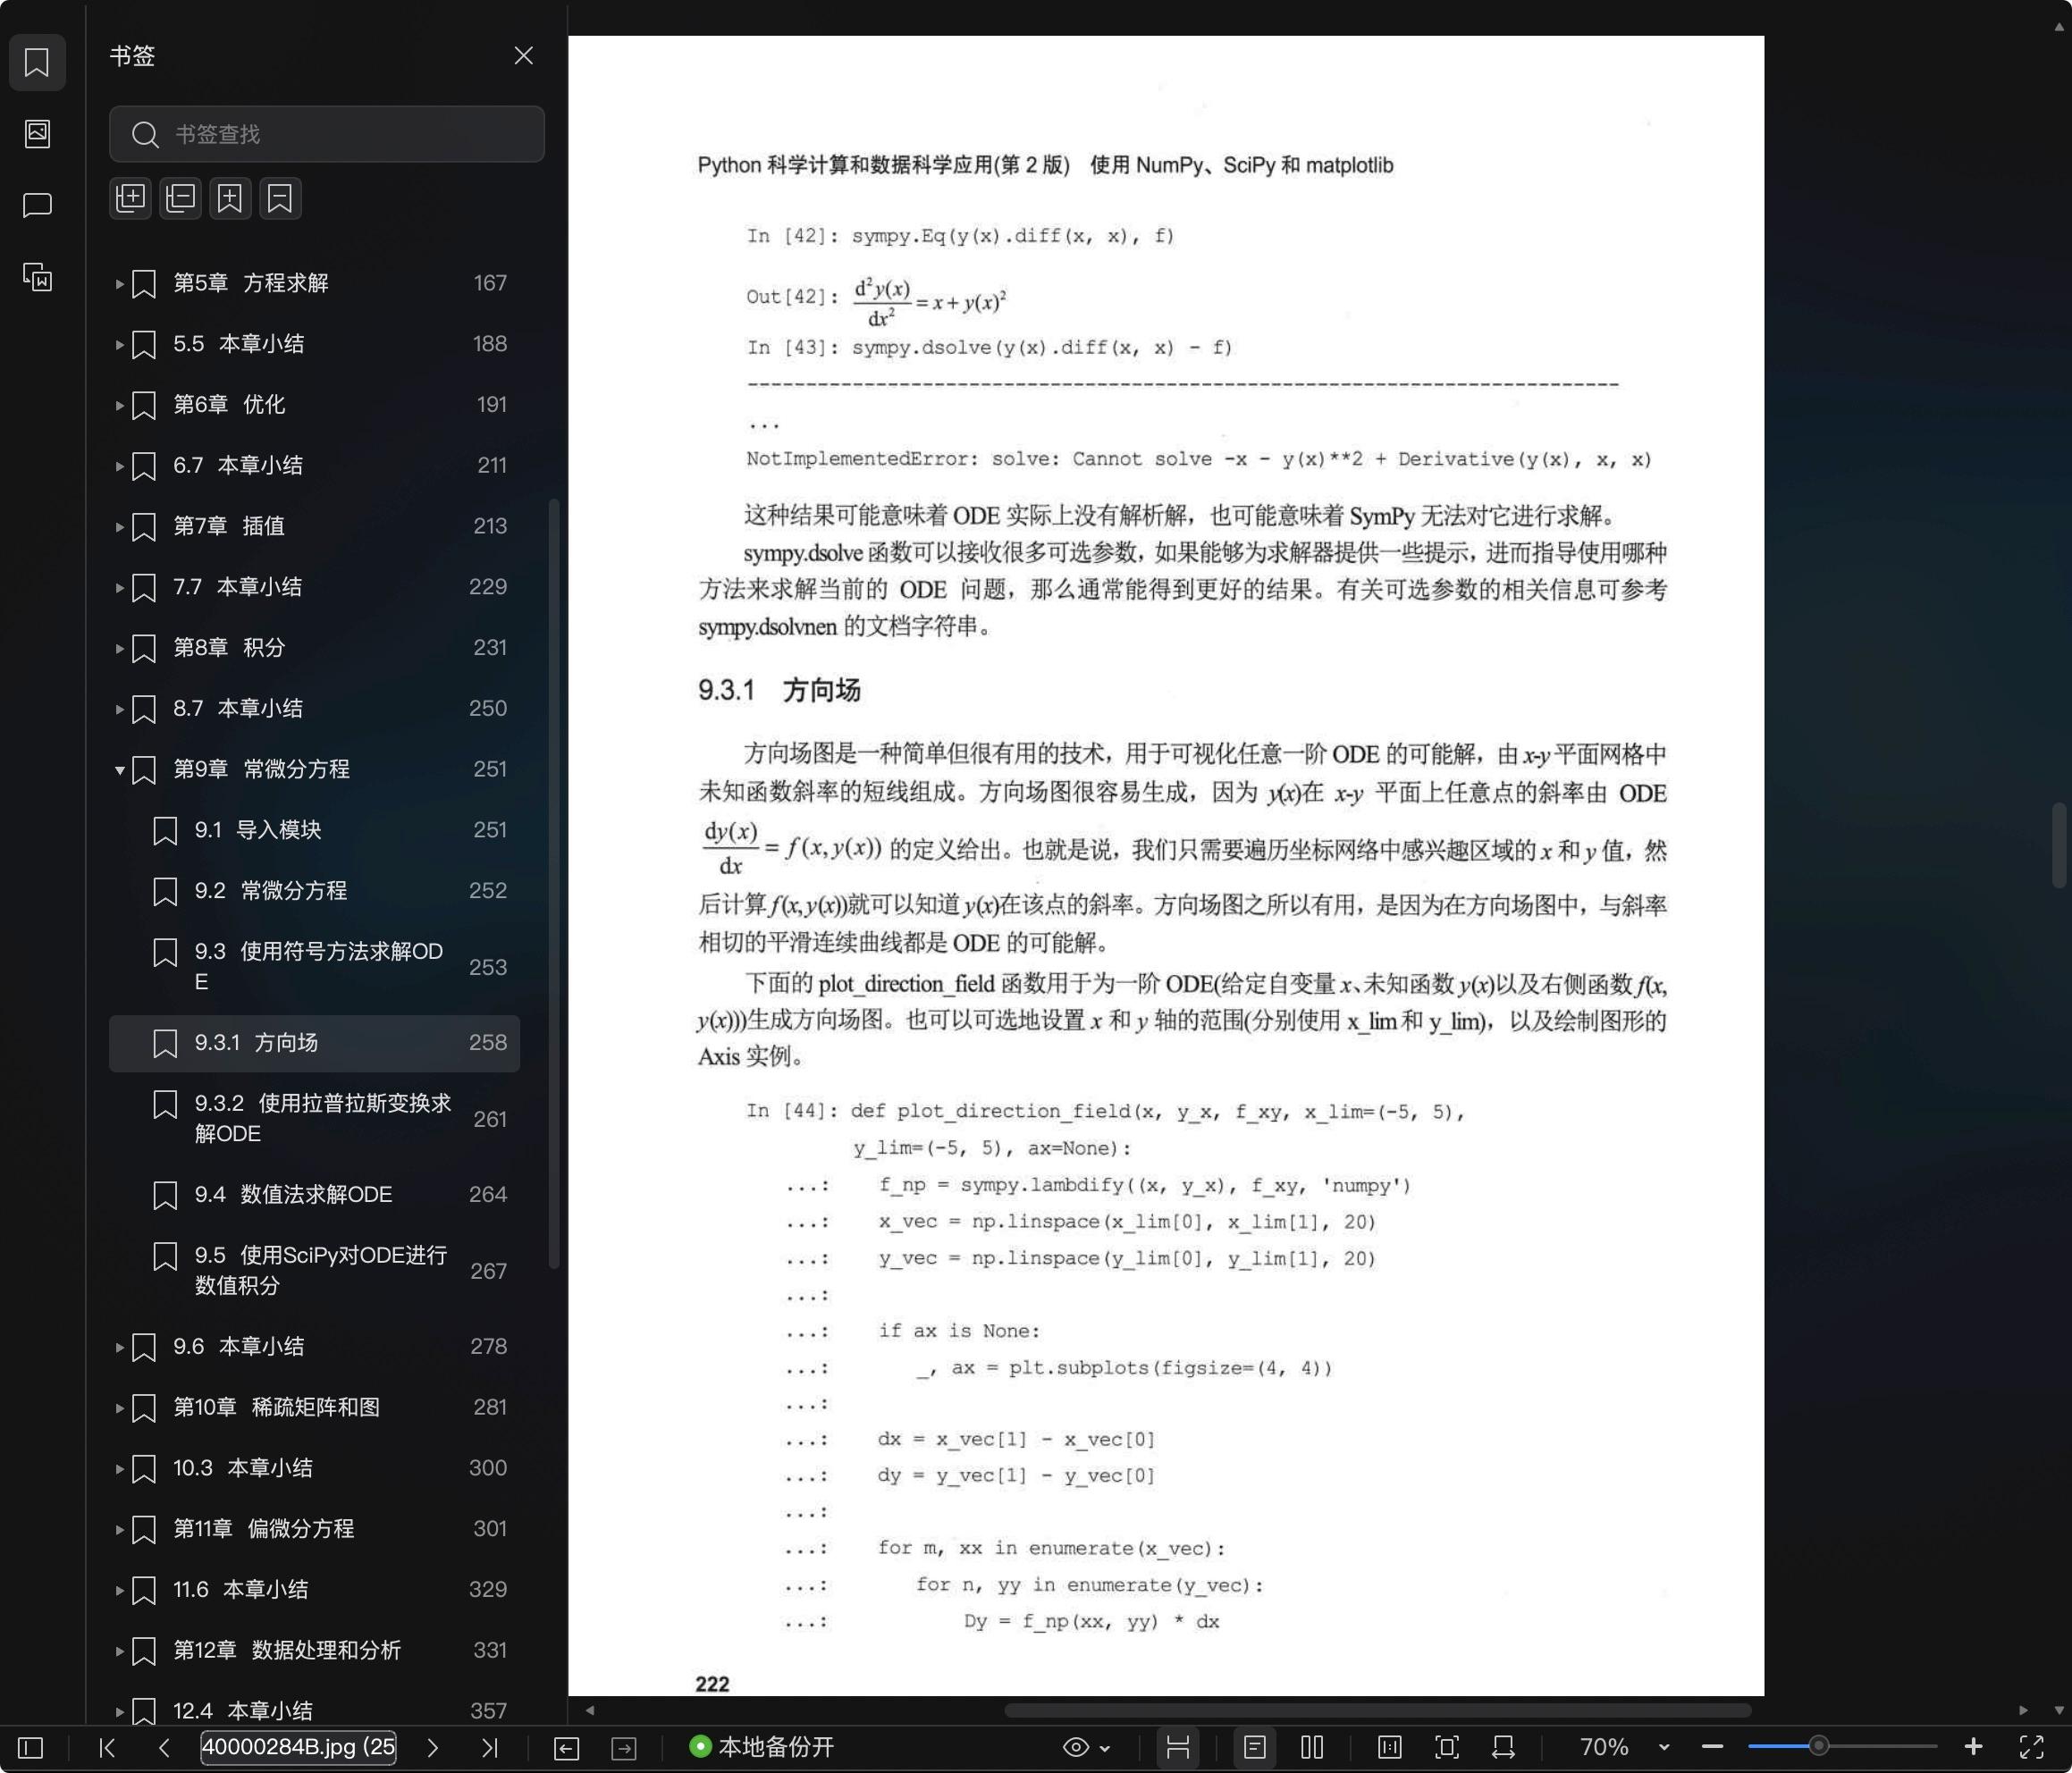Expand the 第7章 插值 bookmark
2072x1773 pixels.
119,527
